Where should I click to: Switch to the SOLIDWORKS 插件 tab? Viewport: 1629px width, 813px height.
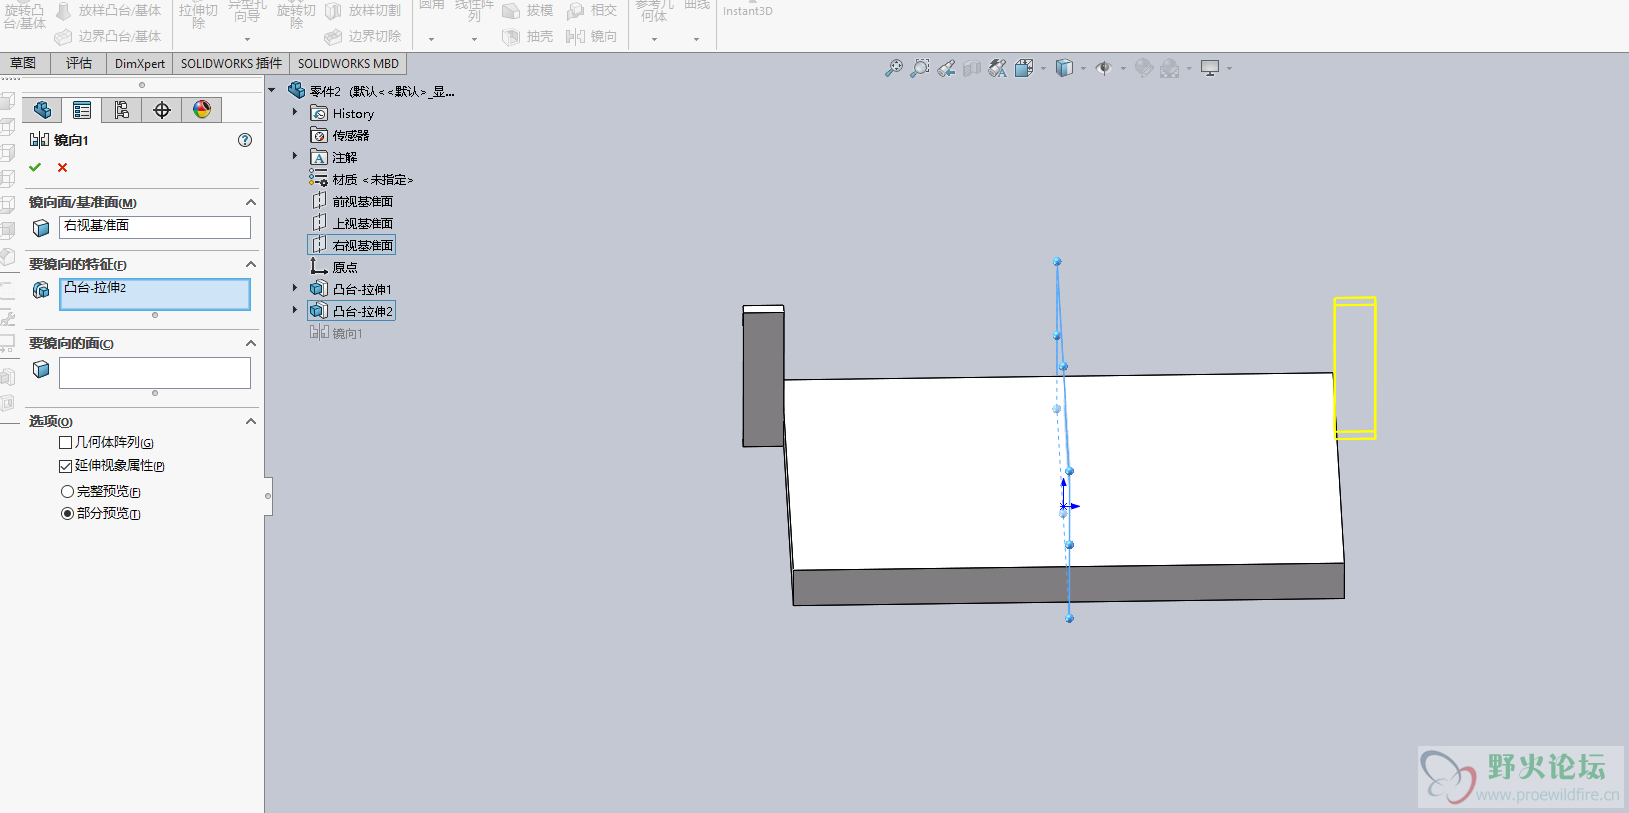click(x=231, y=64)
